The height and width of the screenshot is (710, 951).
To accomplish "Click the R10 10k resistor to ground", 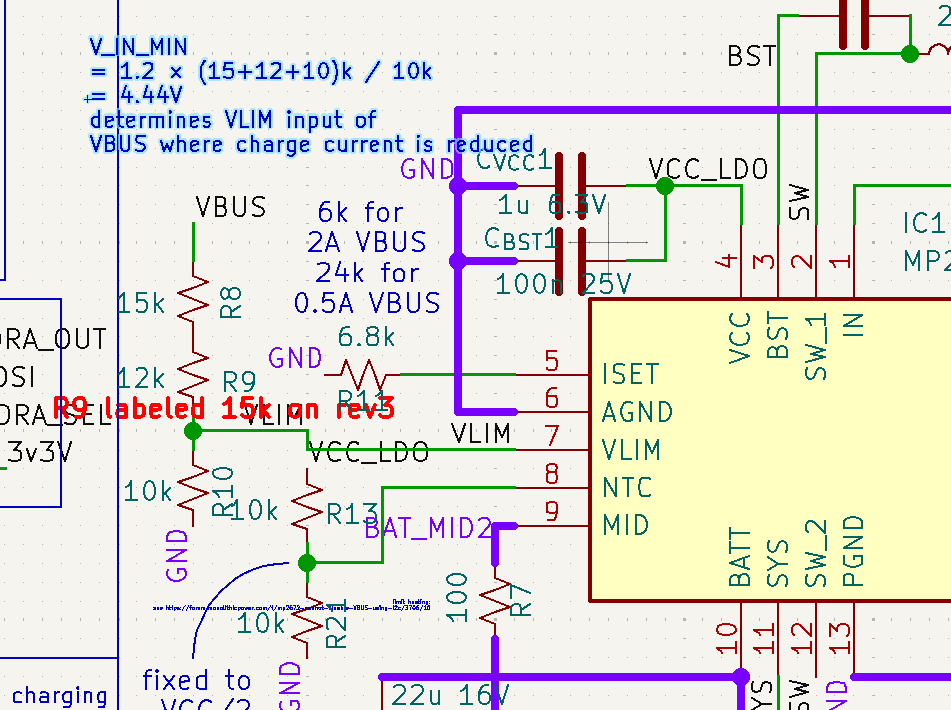I will [x=193, y=490].
